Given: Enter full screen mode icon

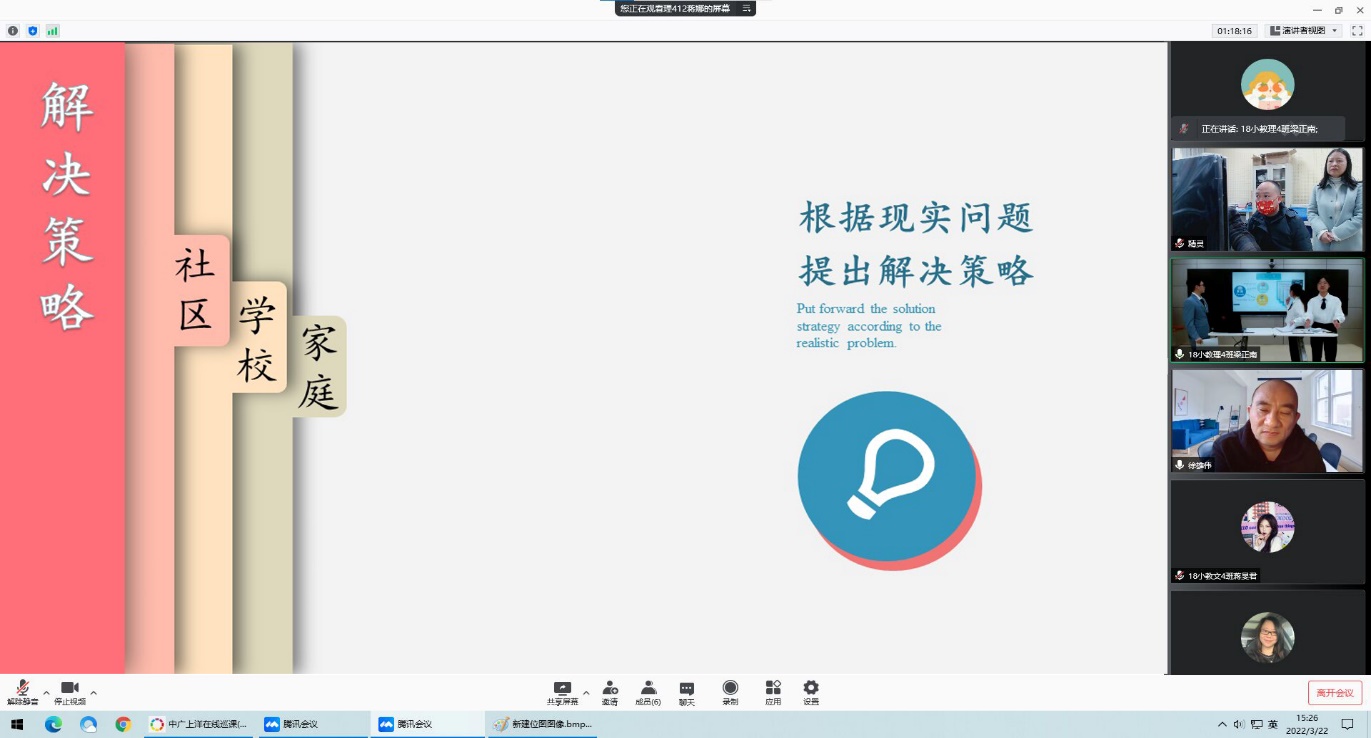Looking at the screenshot, I should point(1357,31).
